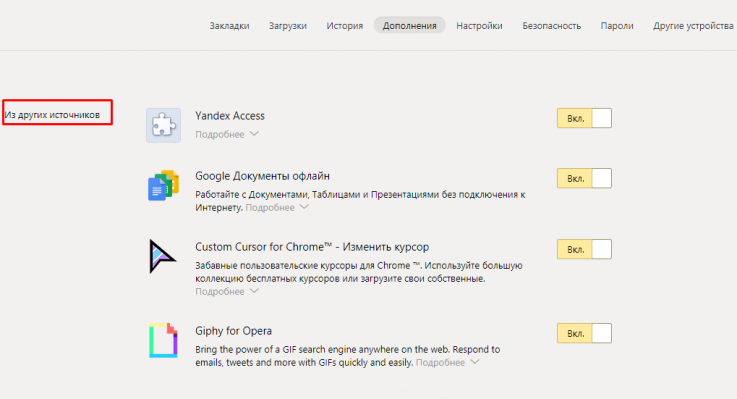Select the Пароли tab

617,26
